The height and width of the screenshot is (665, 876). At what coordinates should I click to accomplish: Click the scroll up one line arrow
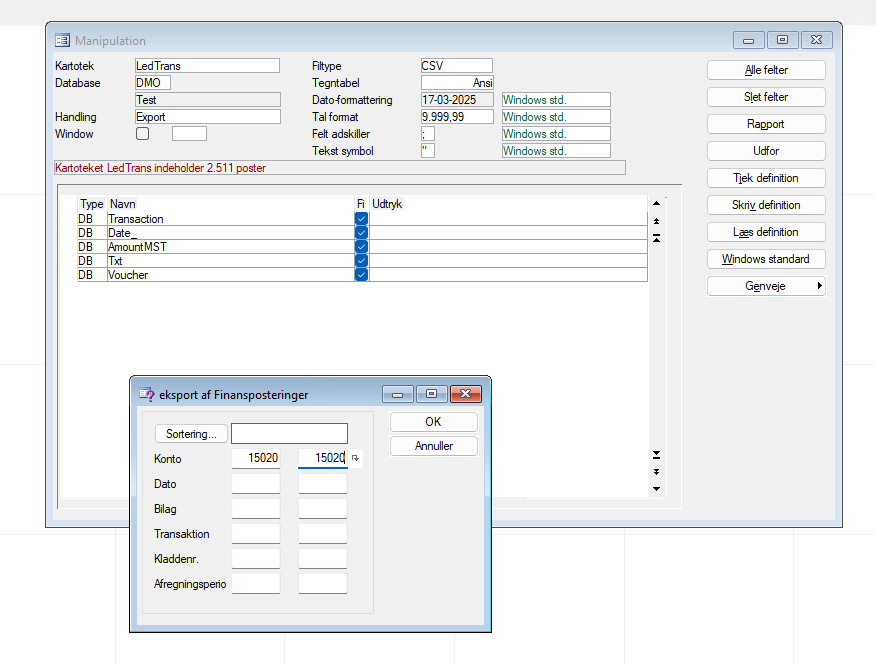[x=656, y=203]
